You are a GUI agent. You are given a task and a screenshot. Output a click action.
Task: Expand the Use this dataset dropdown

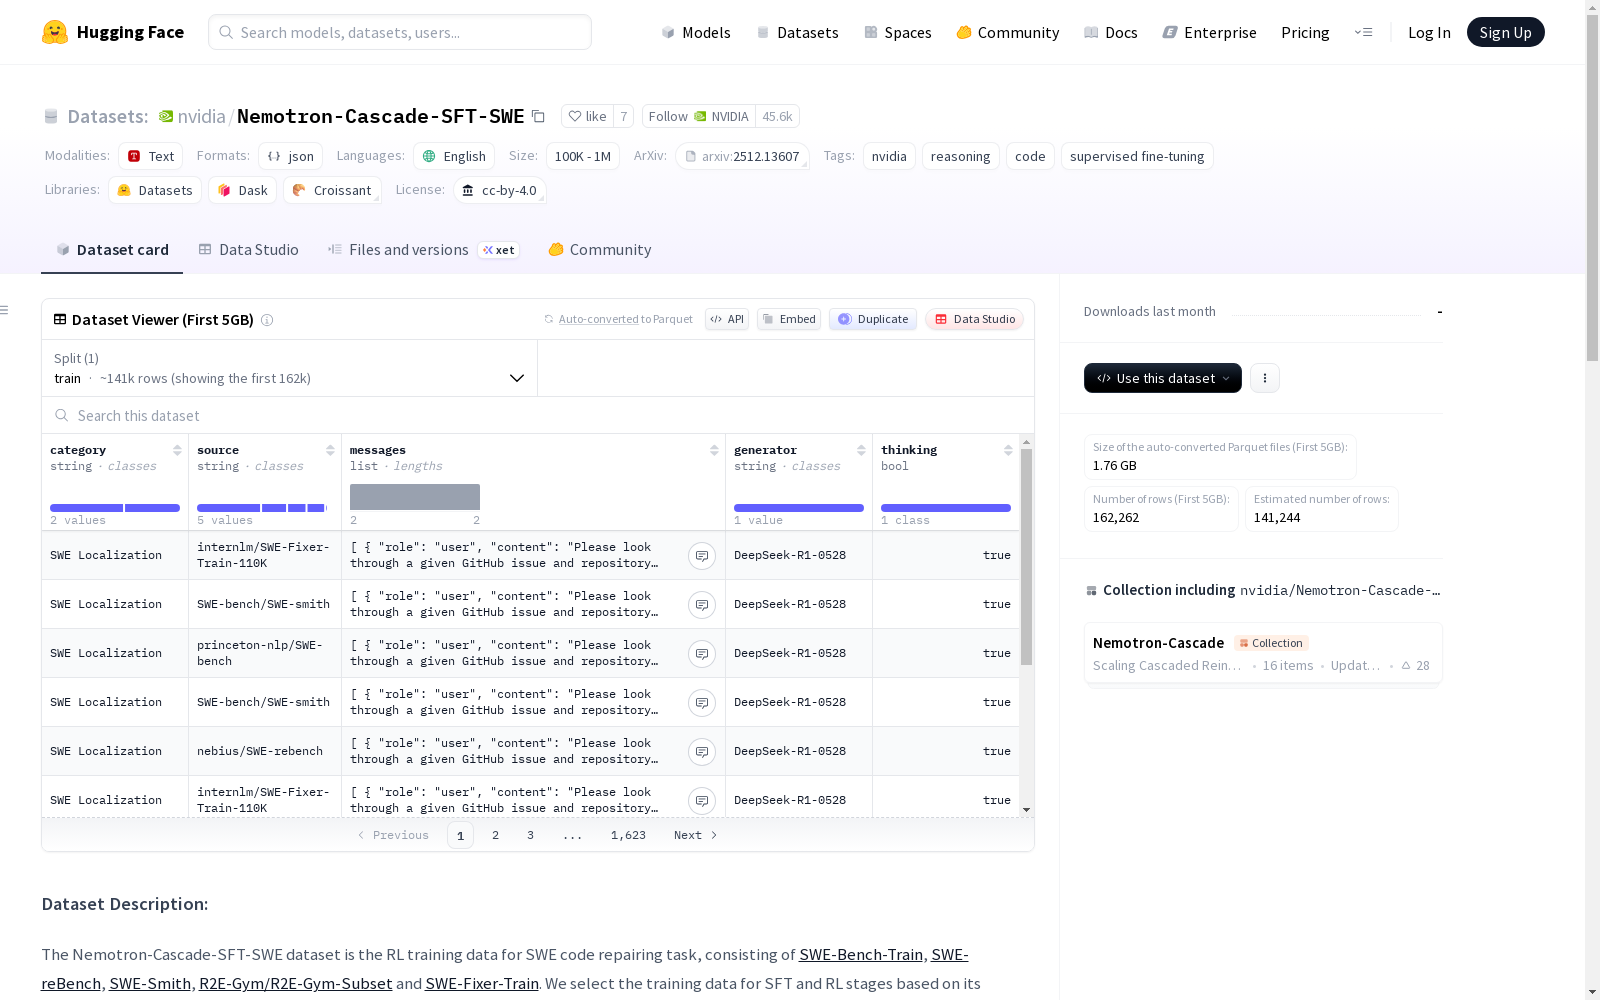point(1163,378)
